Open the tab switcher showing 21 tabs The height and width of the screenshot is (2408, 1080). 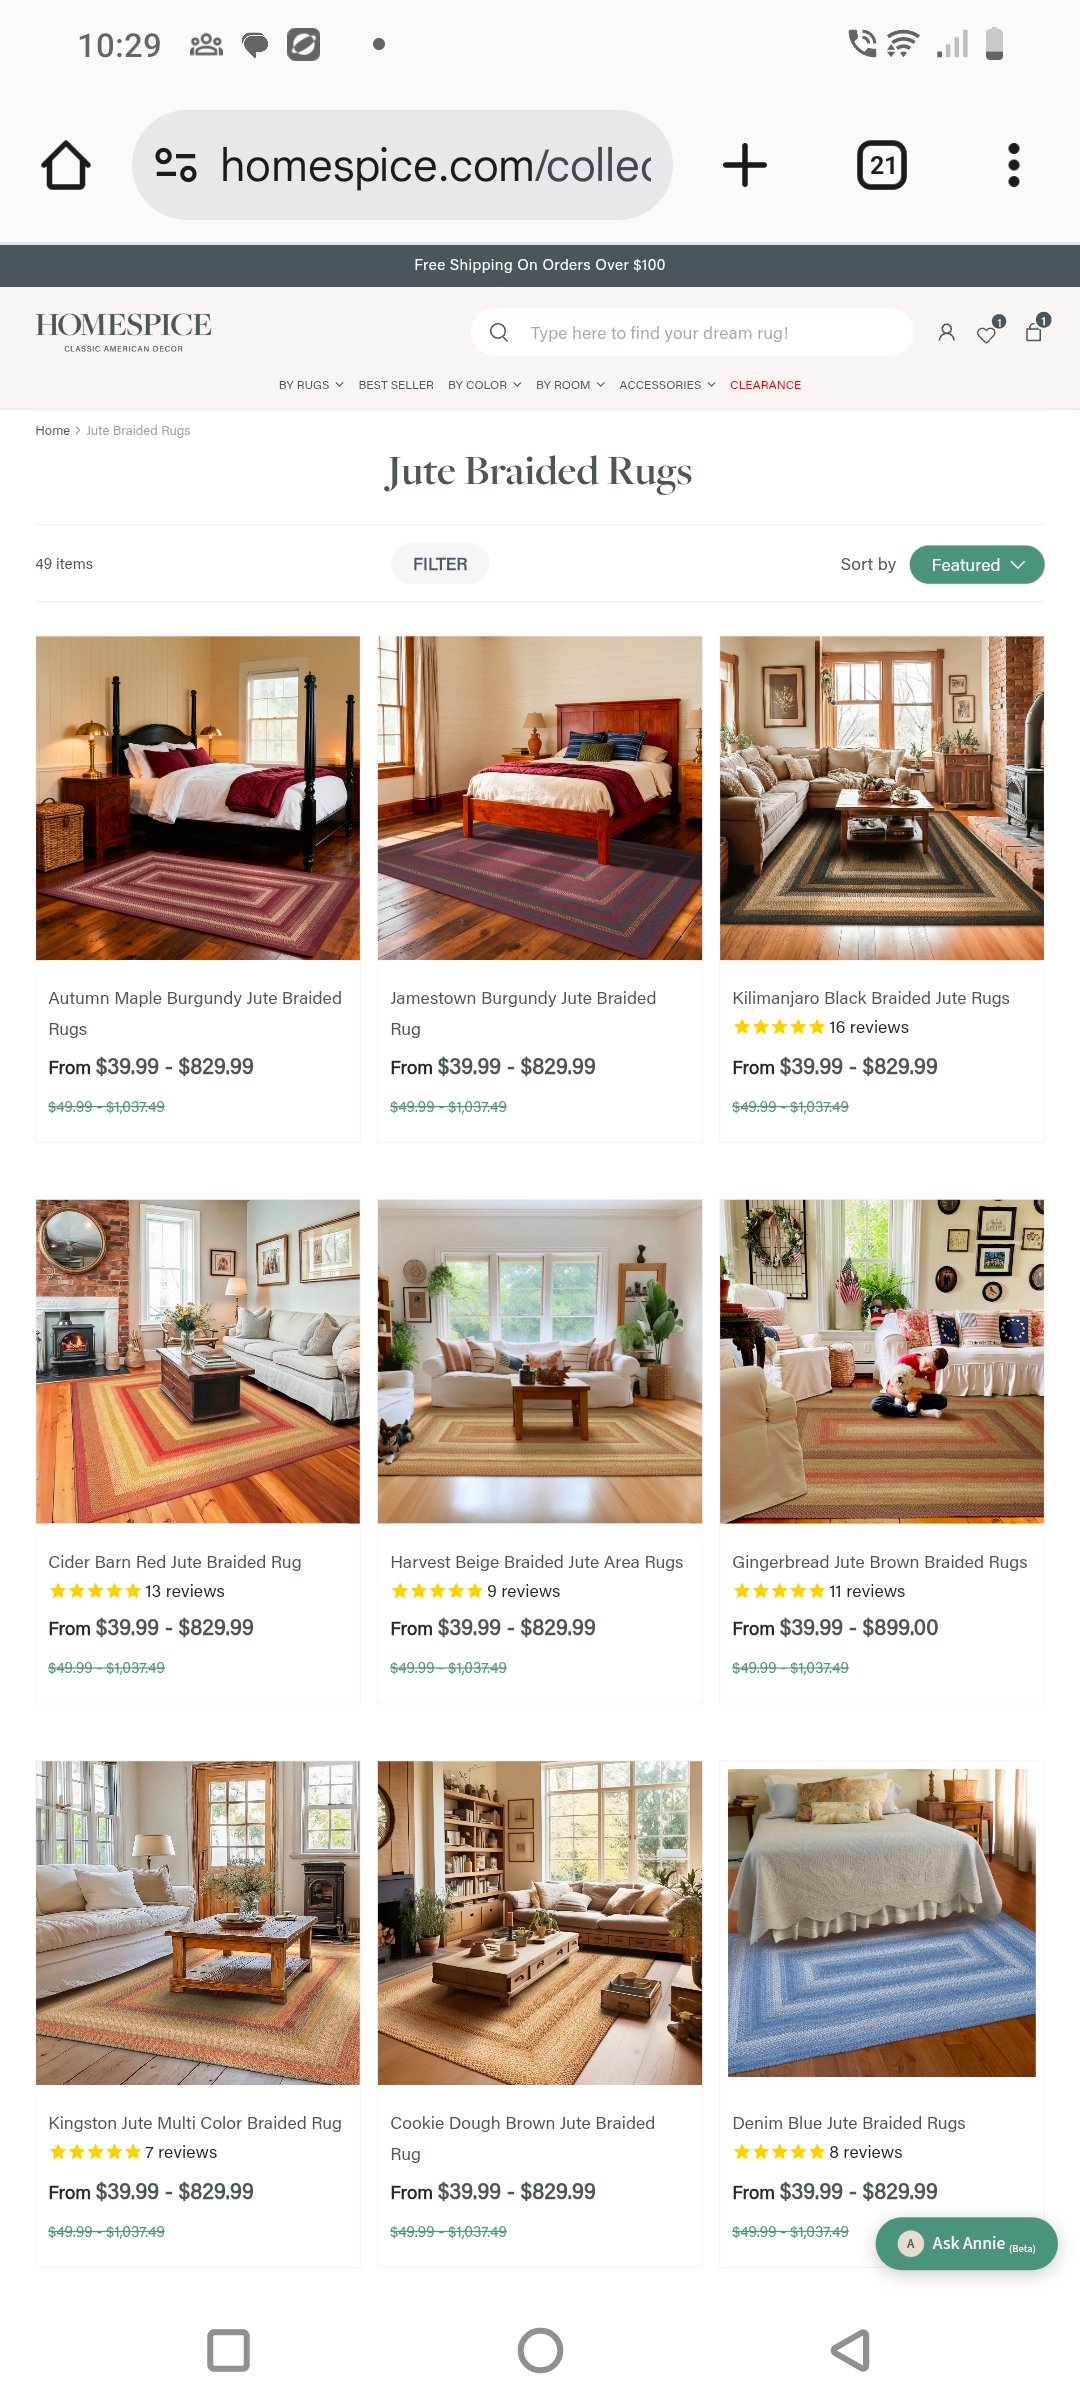tap(882, 165)
